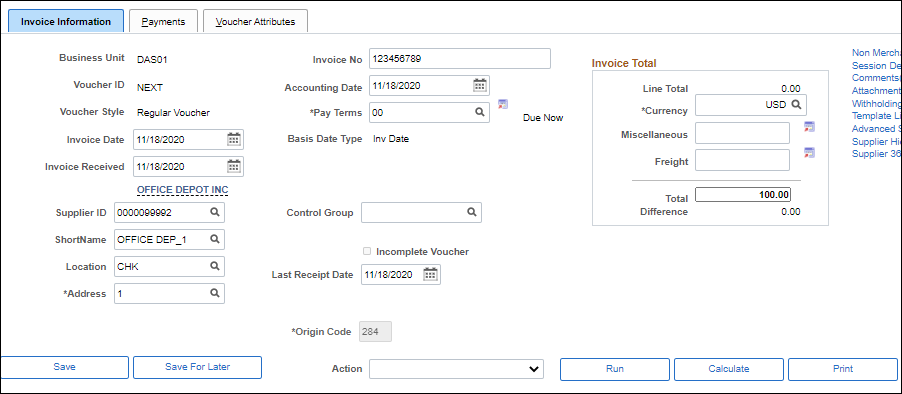
Task: Click the Total amount field
Action: (x=743, y=195)
